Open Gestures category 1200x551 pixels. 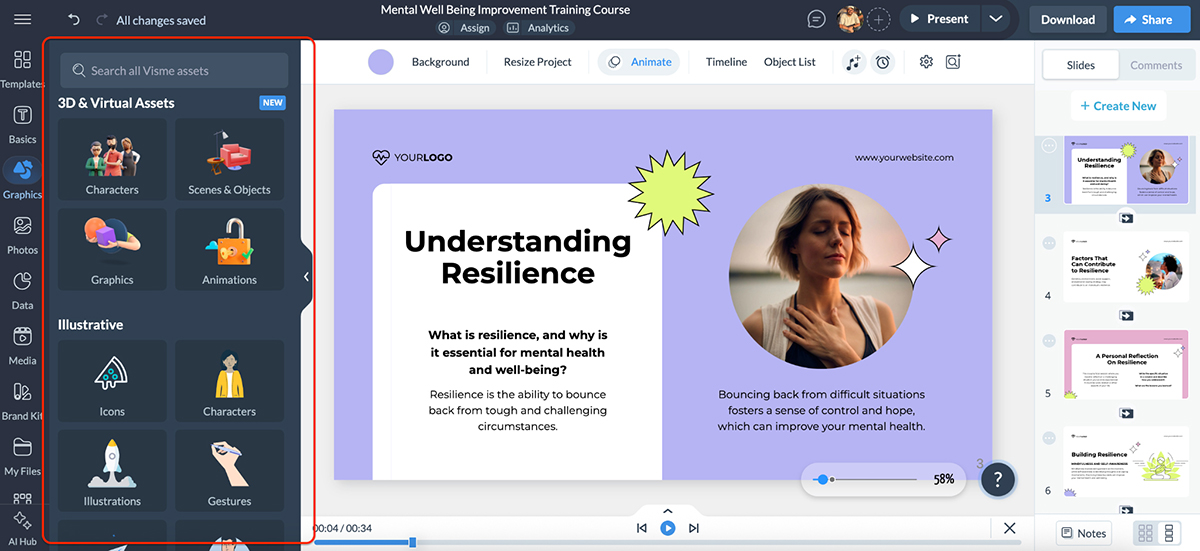click(x=229, y=471)
